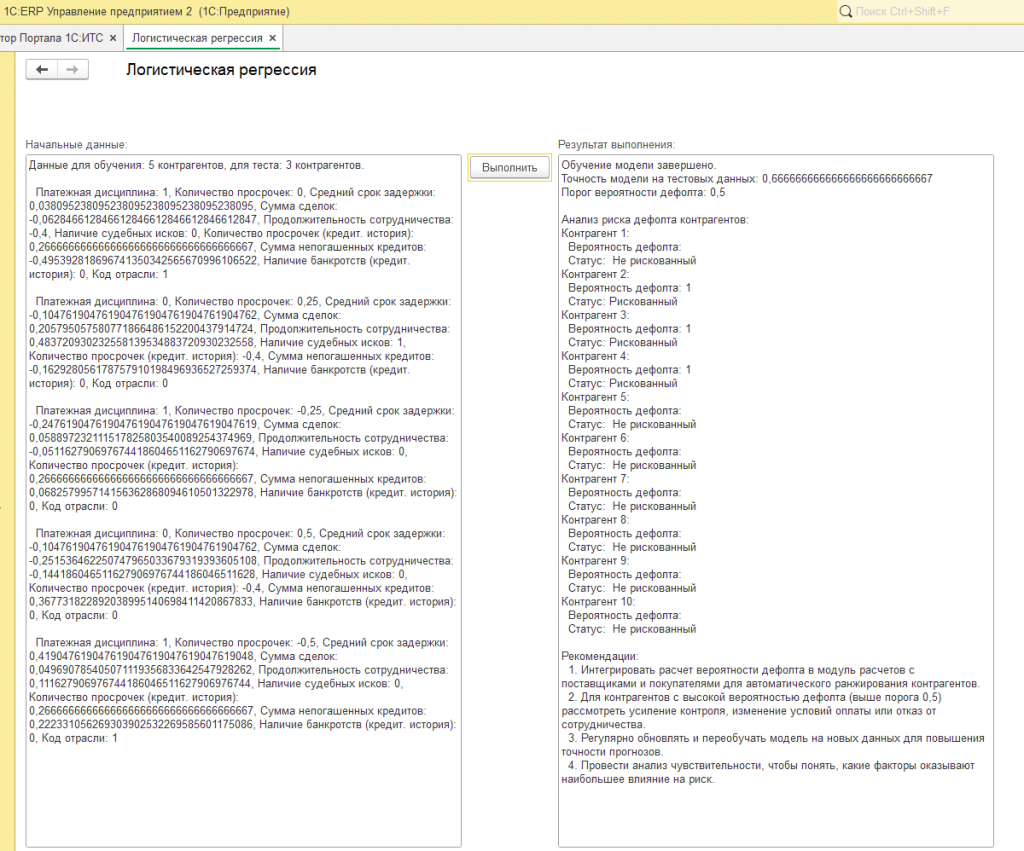The image size is (1024, 851).
Task: Click 'Код отрасли: 1' in first data record
Action: (x=130, y=274)
